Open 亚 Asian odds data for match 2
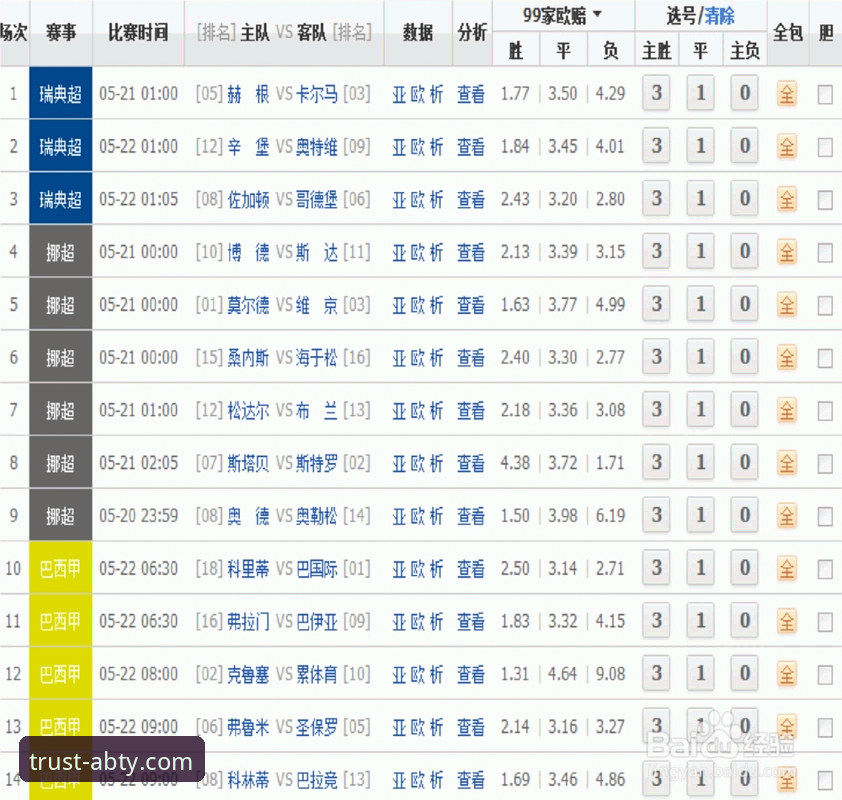 pos(399,147)
